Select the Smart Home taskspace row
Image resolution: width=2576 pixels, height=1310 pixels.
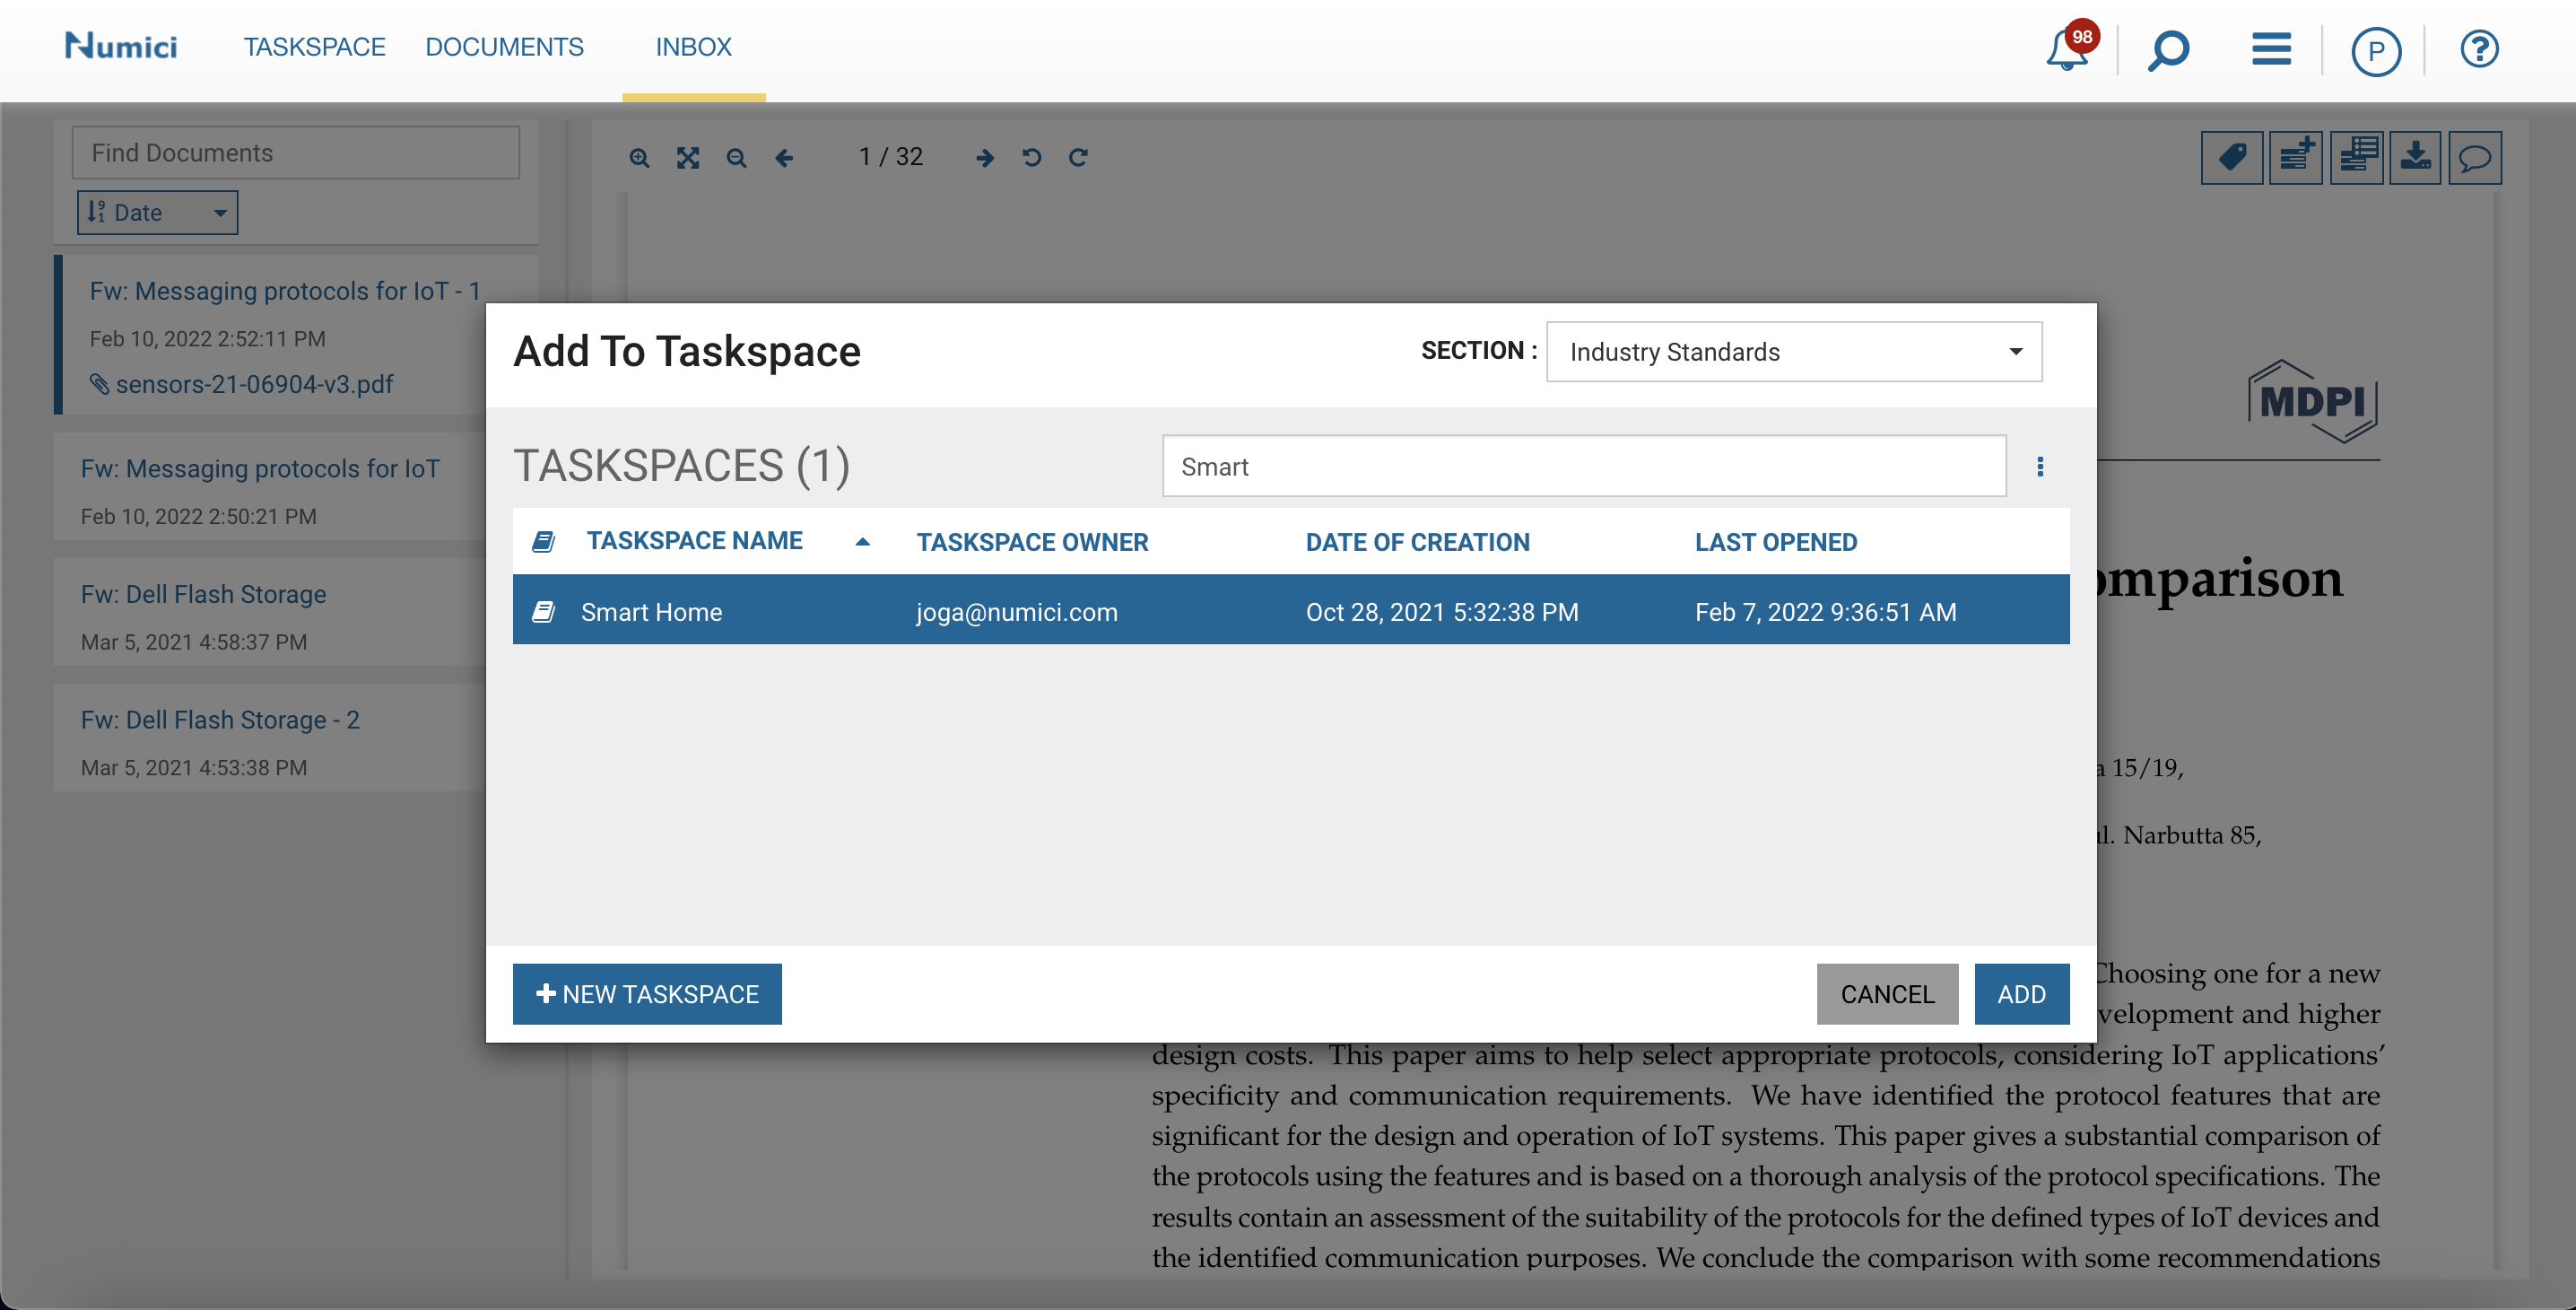coord(1291,609)
